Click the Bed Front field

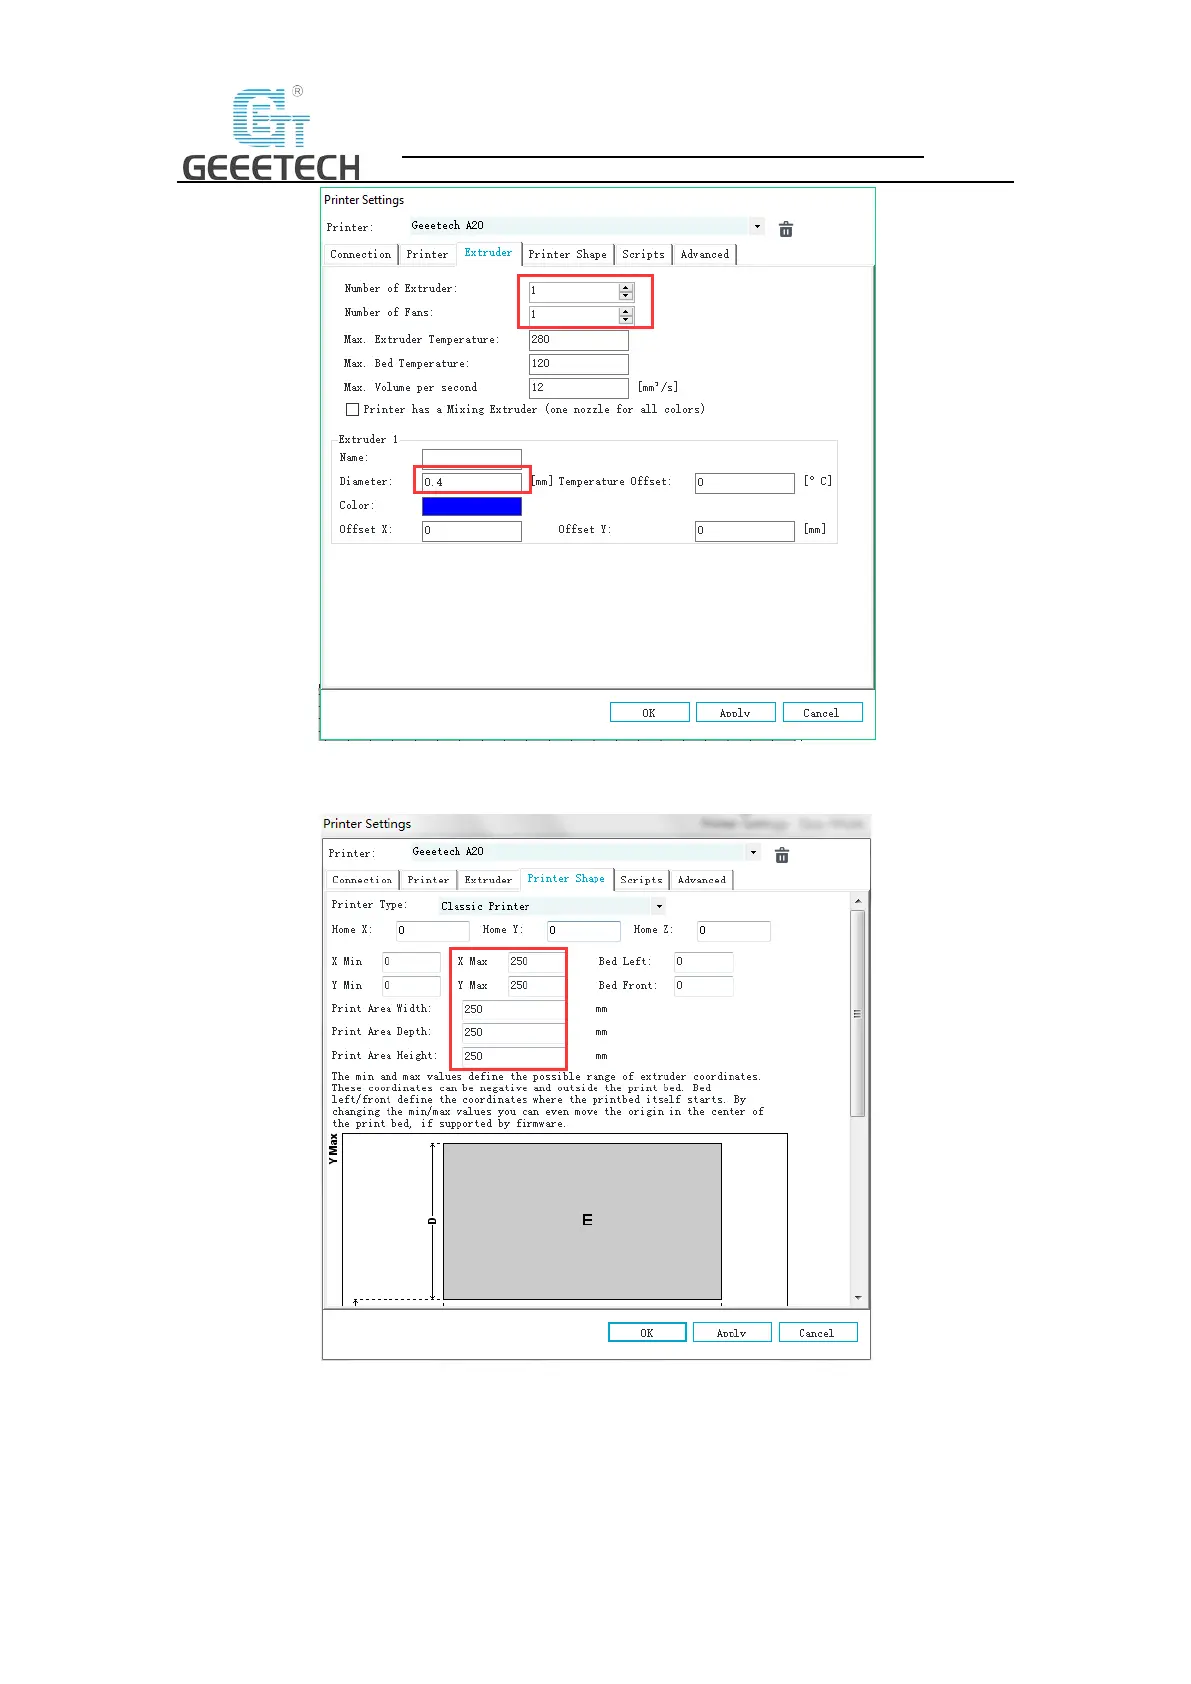click(x=703, y=986)
